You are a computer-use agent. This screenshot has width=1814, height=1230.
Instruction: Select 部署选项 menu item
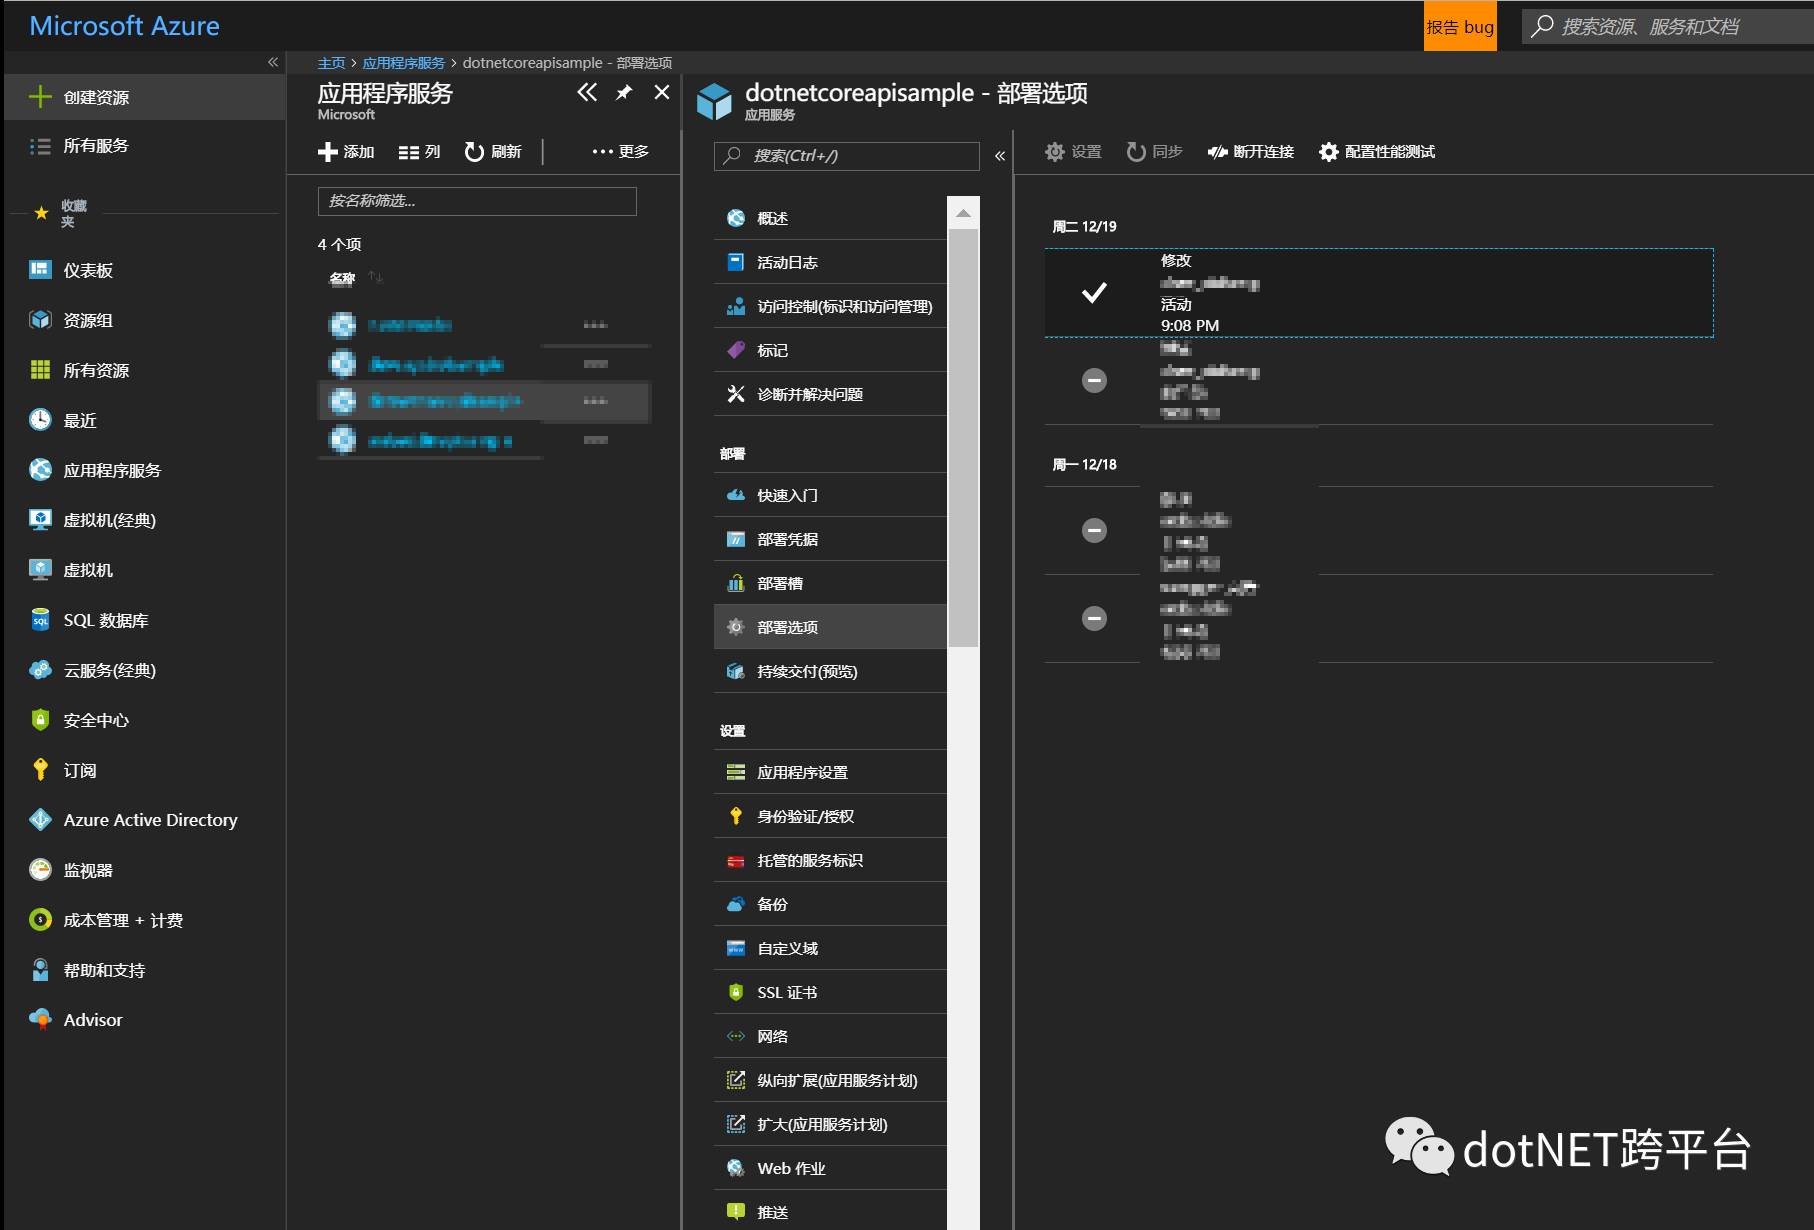point(830,627)
